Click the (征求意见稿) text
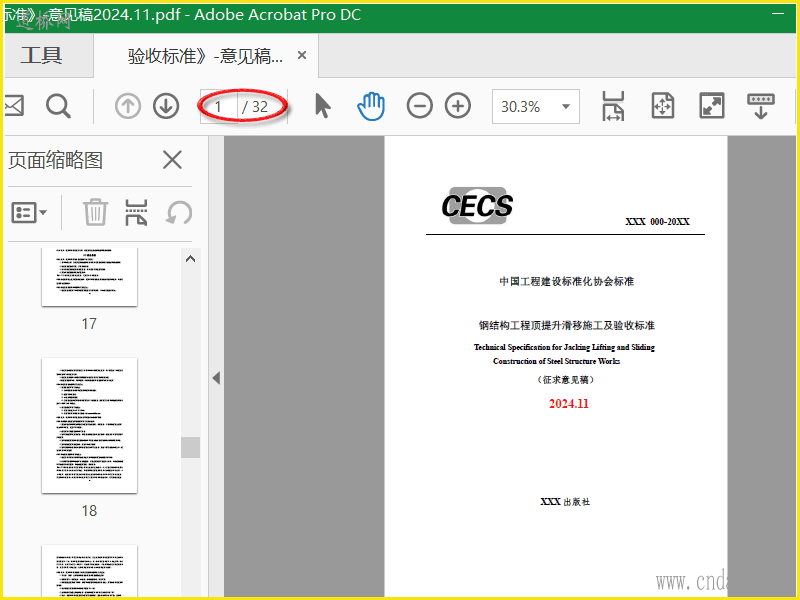This screenshot has width=800, height=600. (565, 380)
